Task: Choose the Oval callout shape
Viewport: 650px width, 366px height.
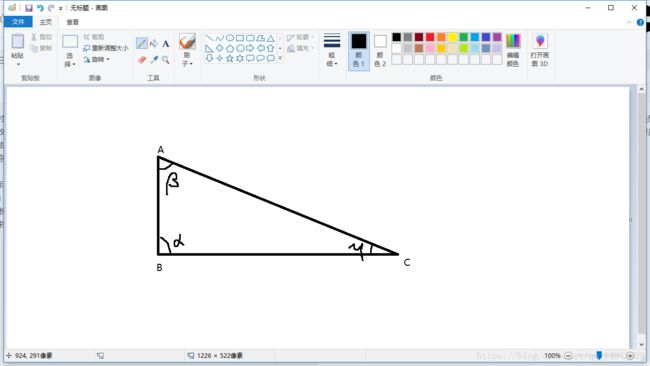Action: click(260, 58)
